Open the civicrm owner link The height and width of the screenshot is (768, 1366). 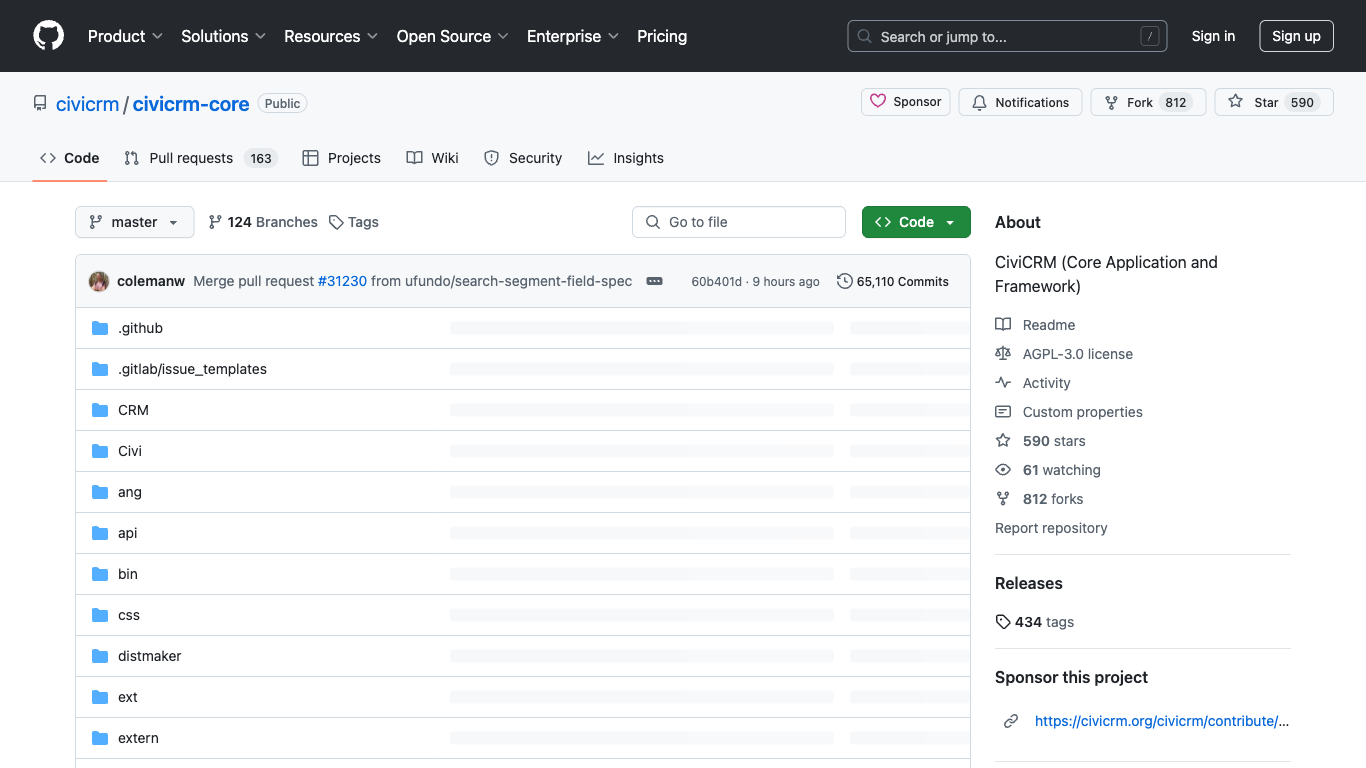pos(87,104)
